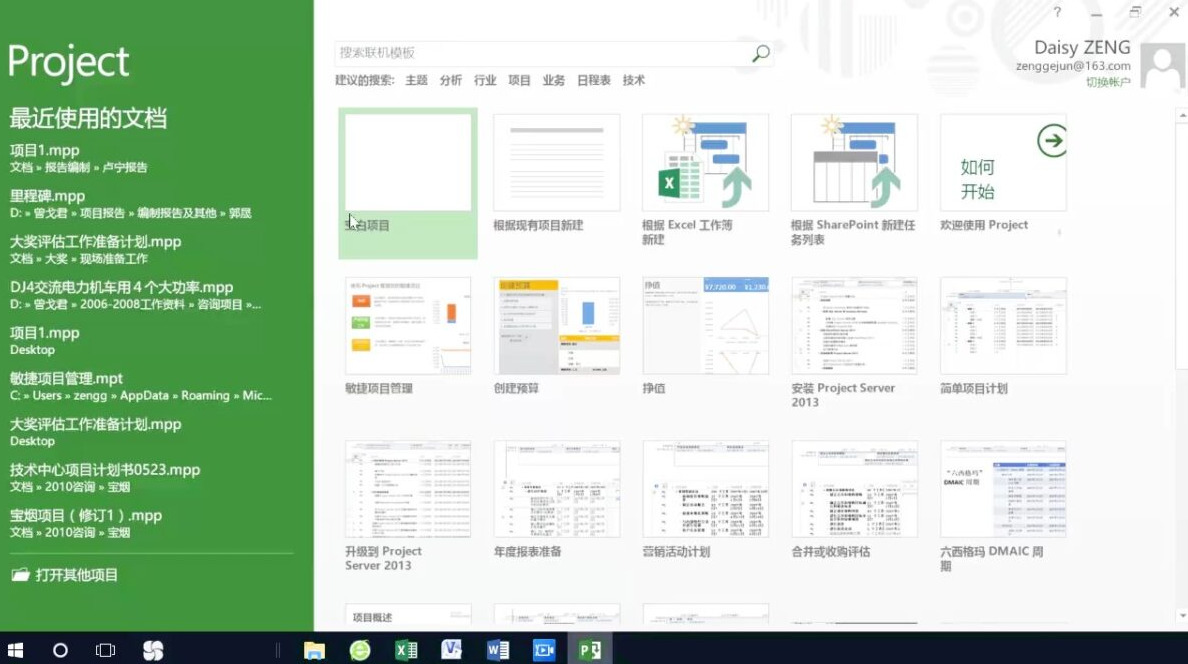Viewport: 1188px width, 664px height.
Task: Select the 项目 suggested search
Action: pyautogui.click(x=519, y=80)
